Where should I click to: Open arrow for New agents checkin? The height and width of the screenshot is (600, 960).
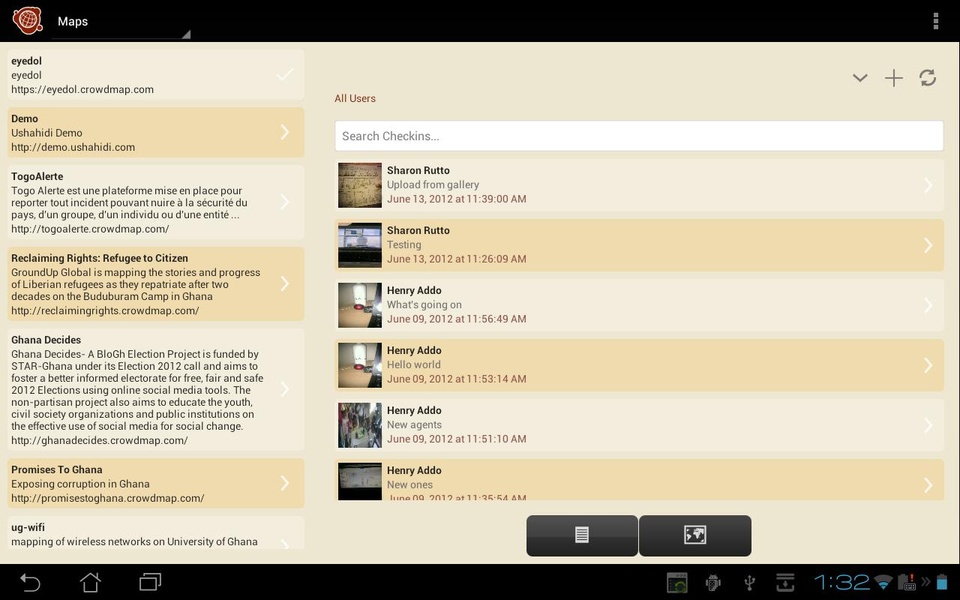(928, 426)
